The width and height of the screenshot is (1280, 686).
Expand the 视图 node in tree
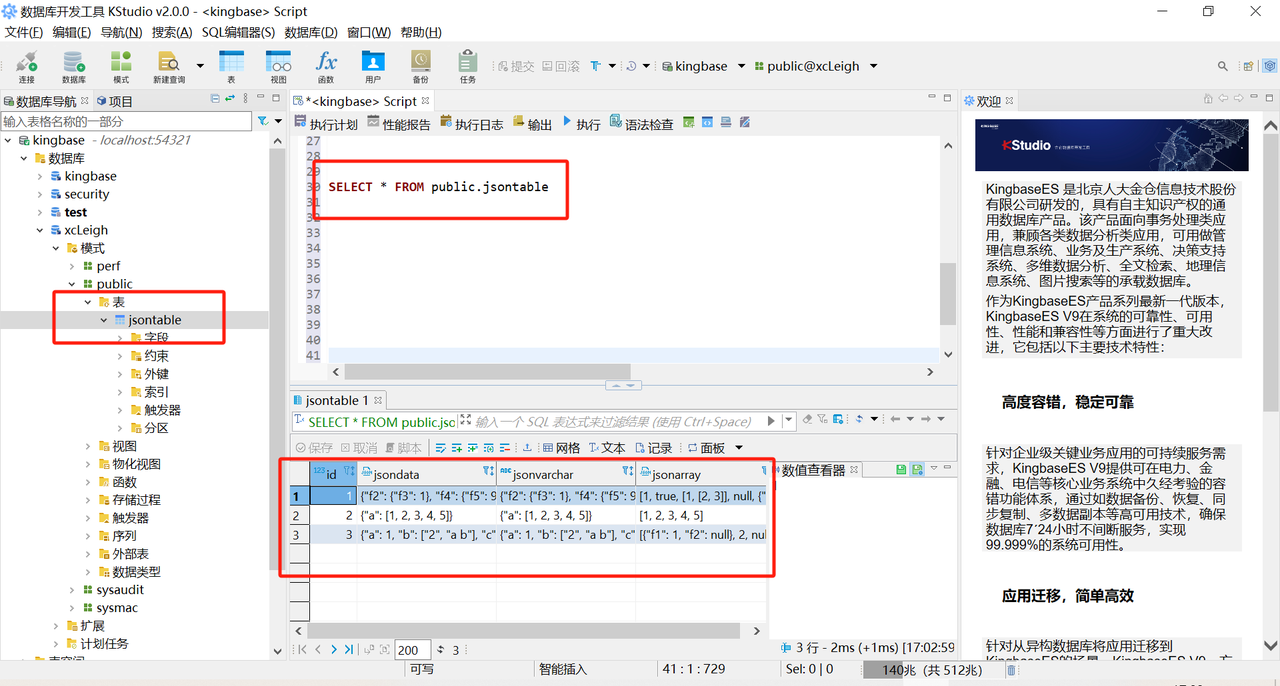point(88,446)
